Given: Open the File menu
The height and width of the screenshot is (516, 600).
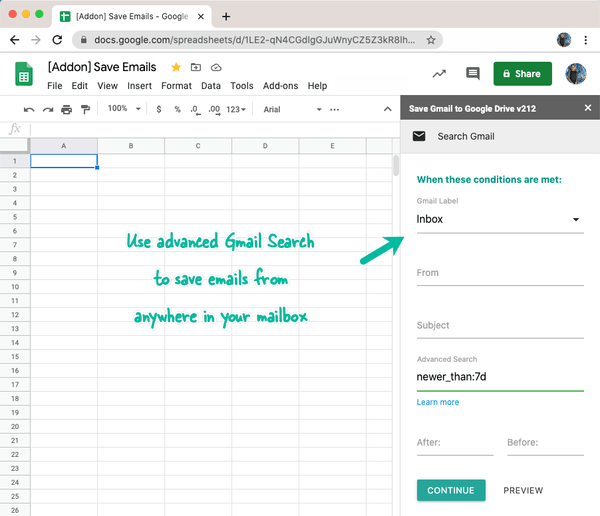Looking at the screenshot, I should [x=55, y=86].
